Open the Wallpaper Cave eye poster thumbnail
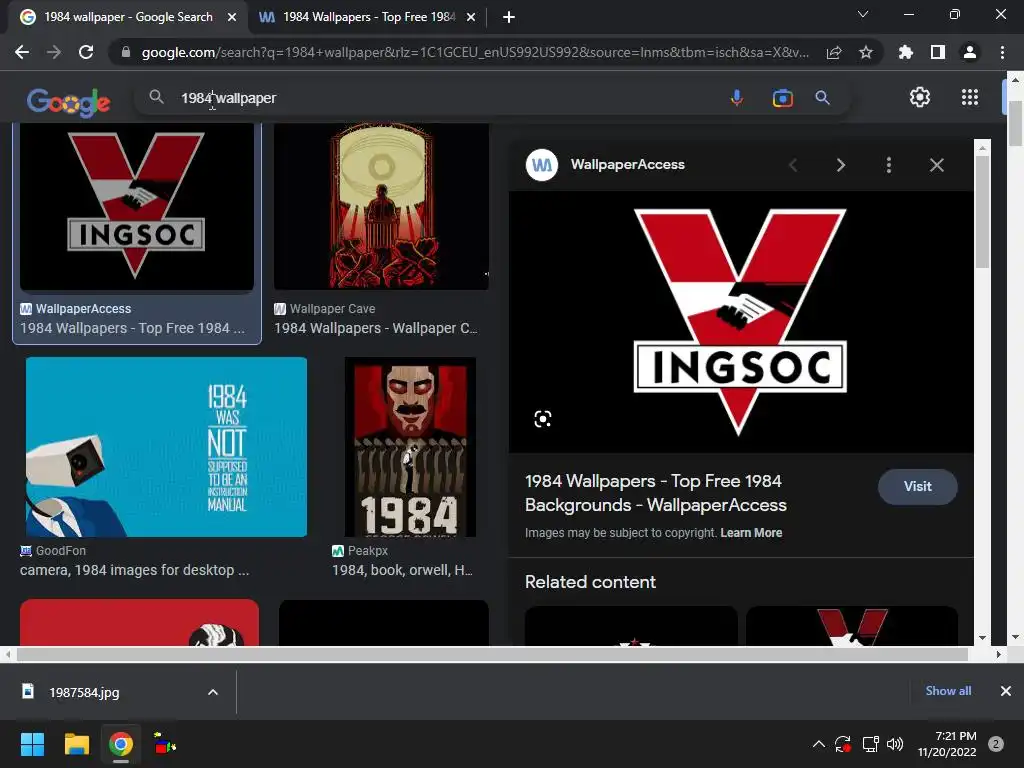 381,206
